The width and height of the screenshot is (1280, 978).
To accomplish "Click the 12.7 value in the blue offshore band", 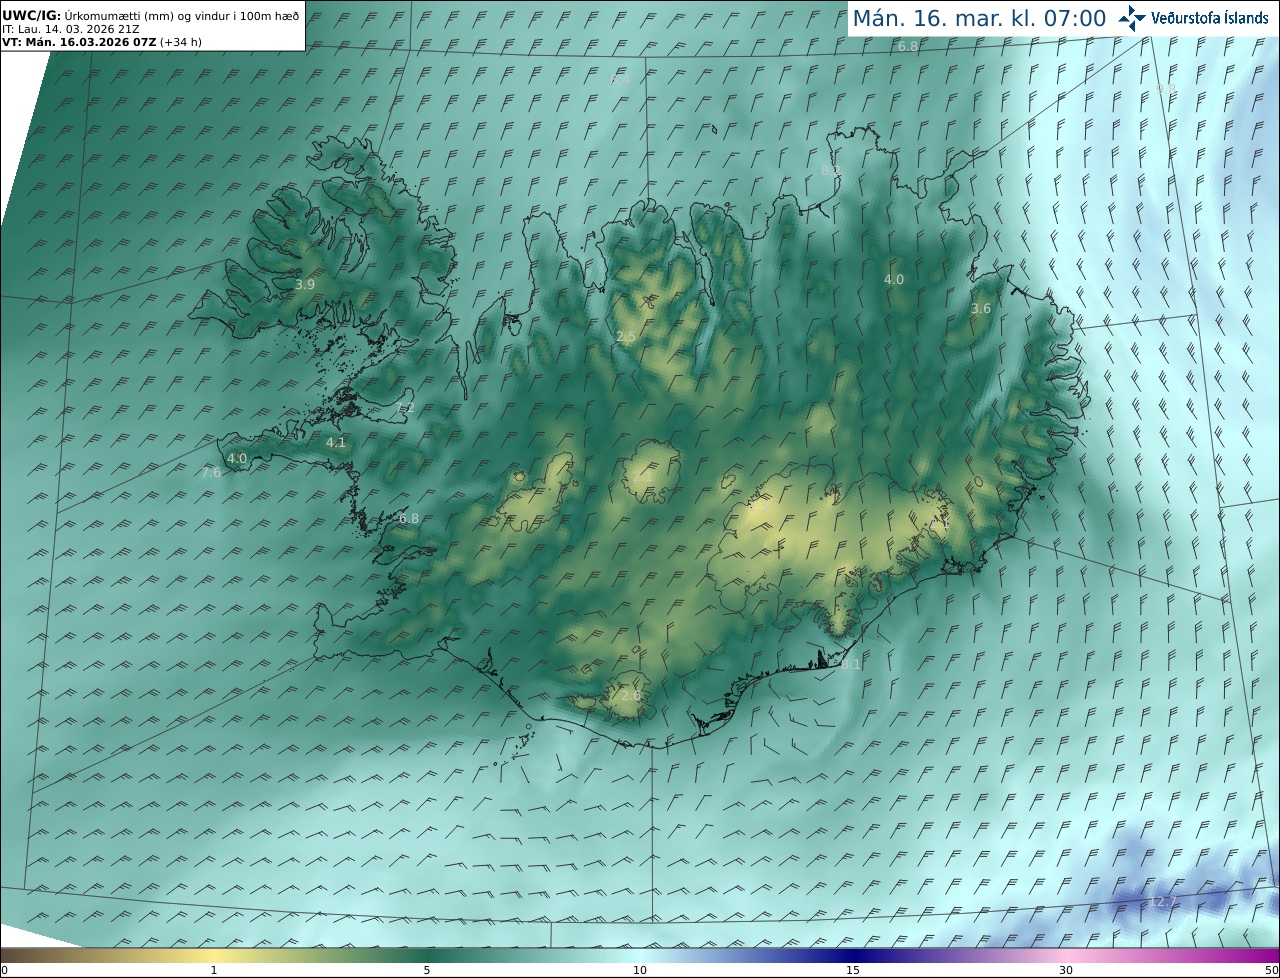I will [x=1161, y=902].
